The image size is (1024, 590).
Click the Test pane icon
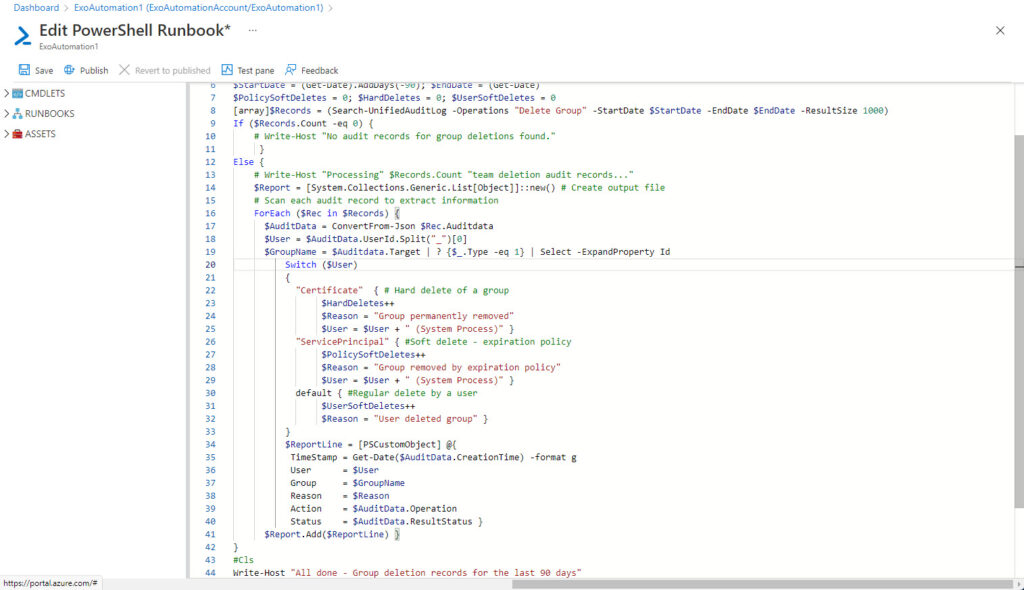point(227,69)
